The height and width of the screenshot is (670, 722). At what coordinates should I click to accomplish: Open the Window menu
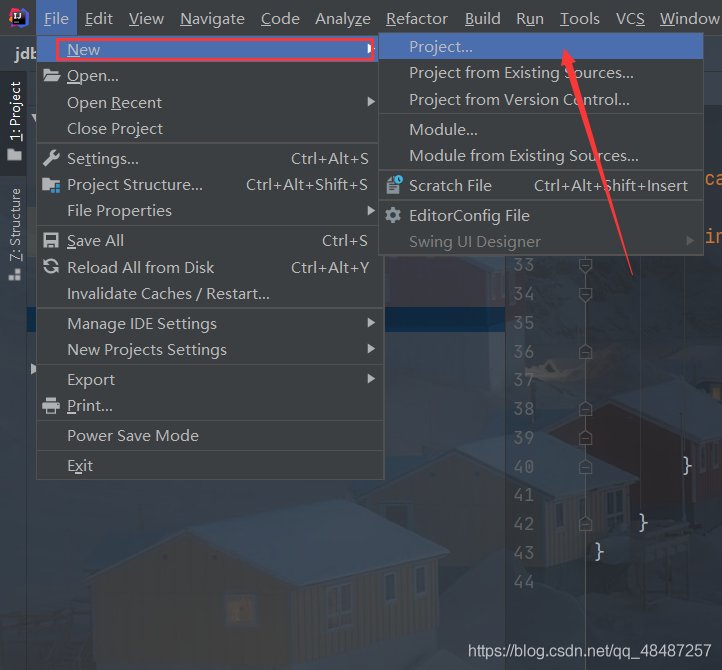pos(689,18)
